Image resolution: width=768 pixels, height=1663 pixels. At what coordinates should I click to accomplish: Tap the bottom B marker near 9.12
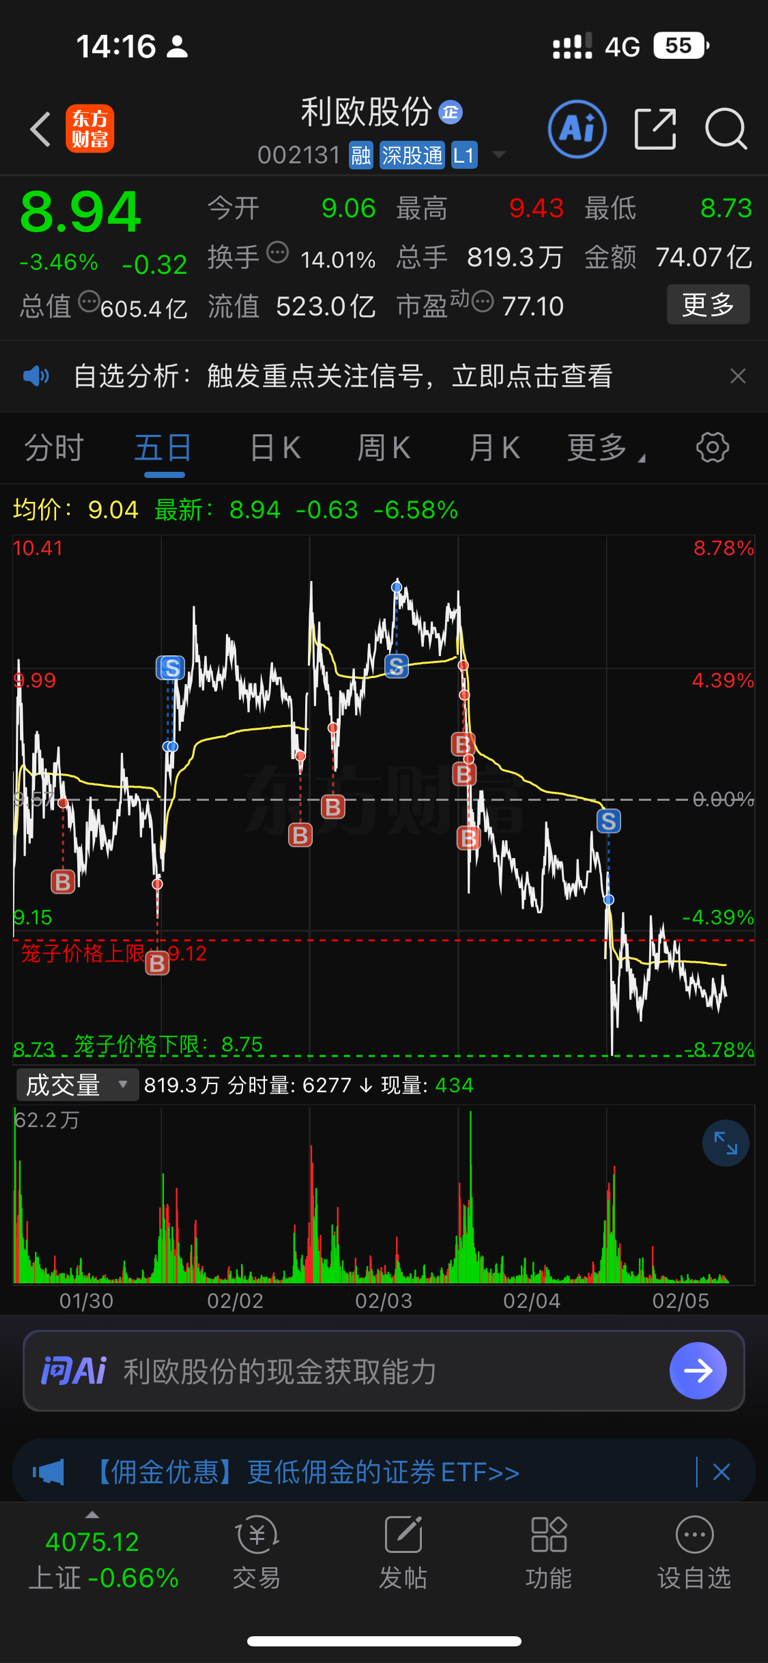click(x=157, y=963)
